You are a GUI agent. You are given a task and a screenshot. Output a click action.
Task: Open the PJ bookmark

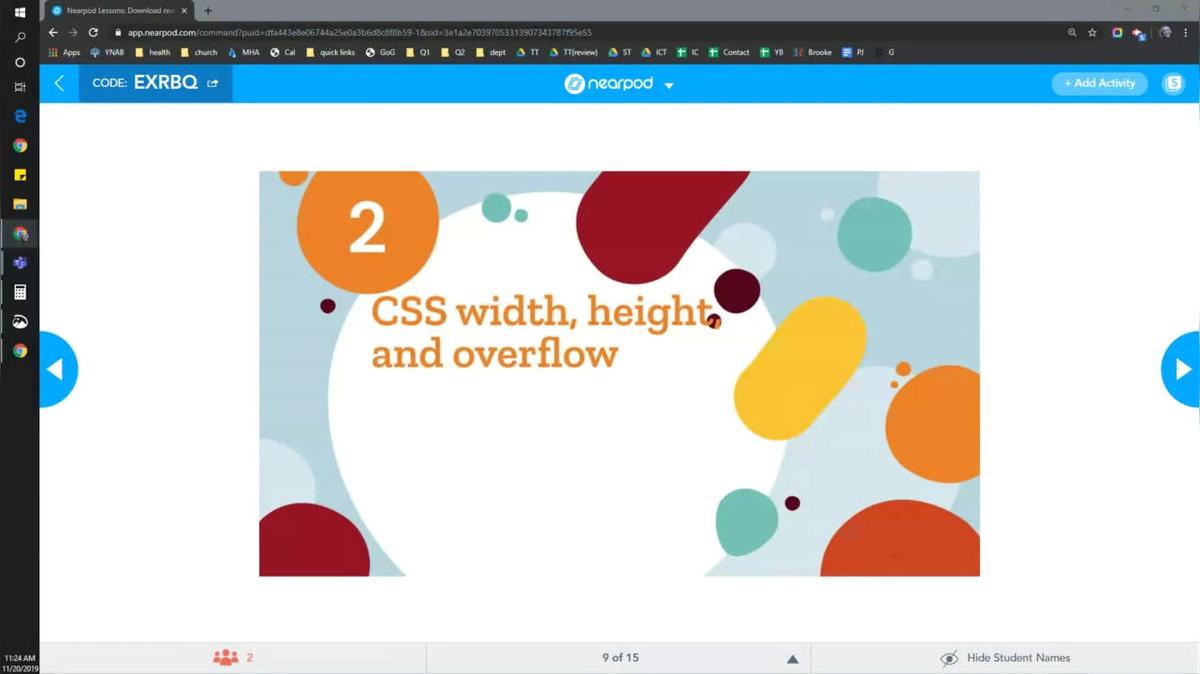point(853,52)
